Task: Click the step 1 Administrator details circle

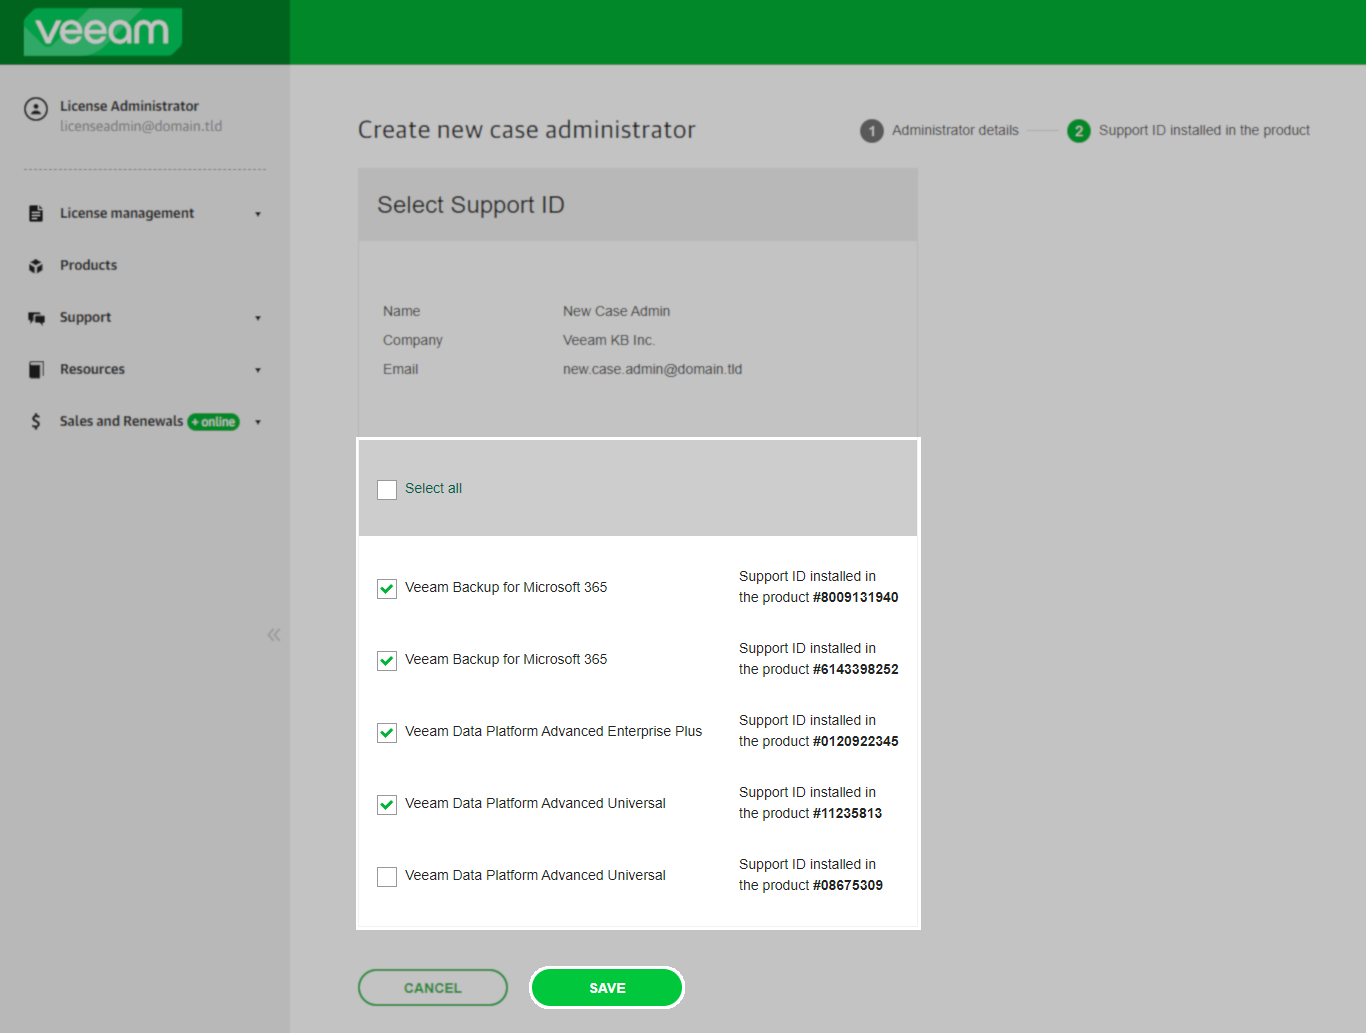Action: coord(872,131)
